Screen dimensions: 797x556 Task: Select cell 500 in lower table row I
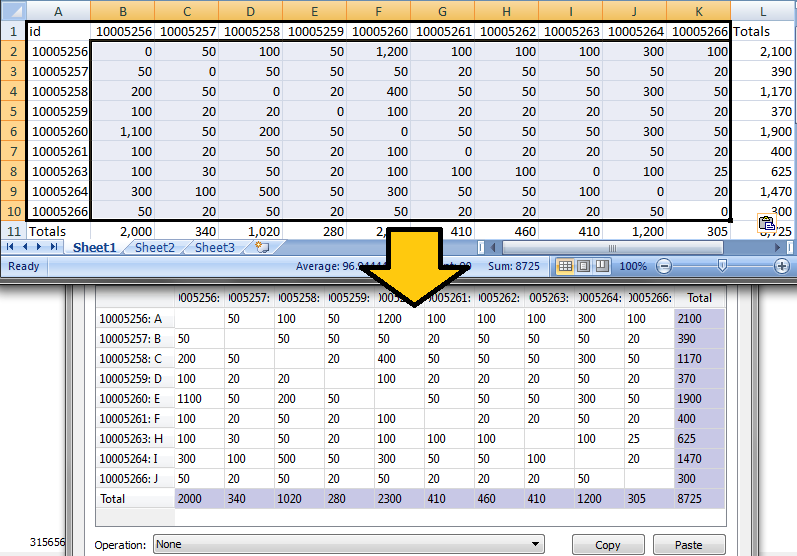(x=299, y=458)
